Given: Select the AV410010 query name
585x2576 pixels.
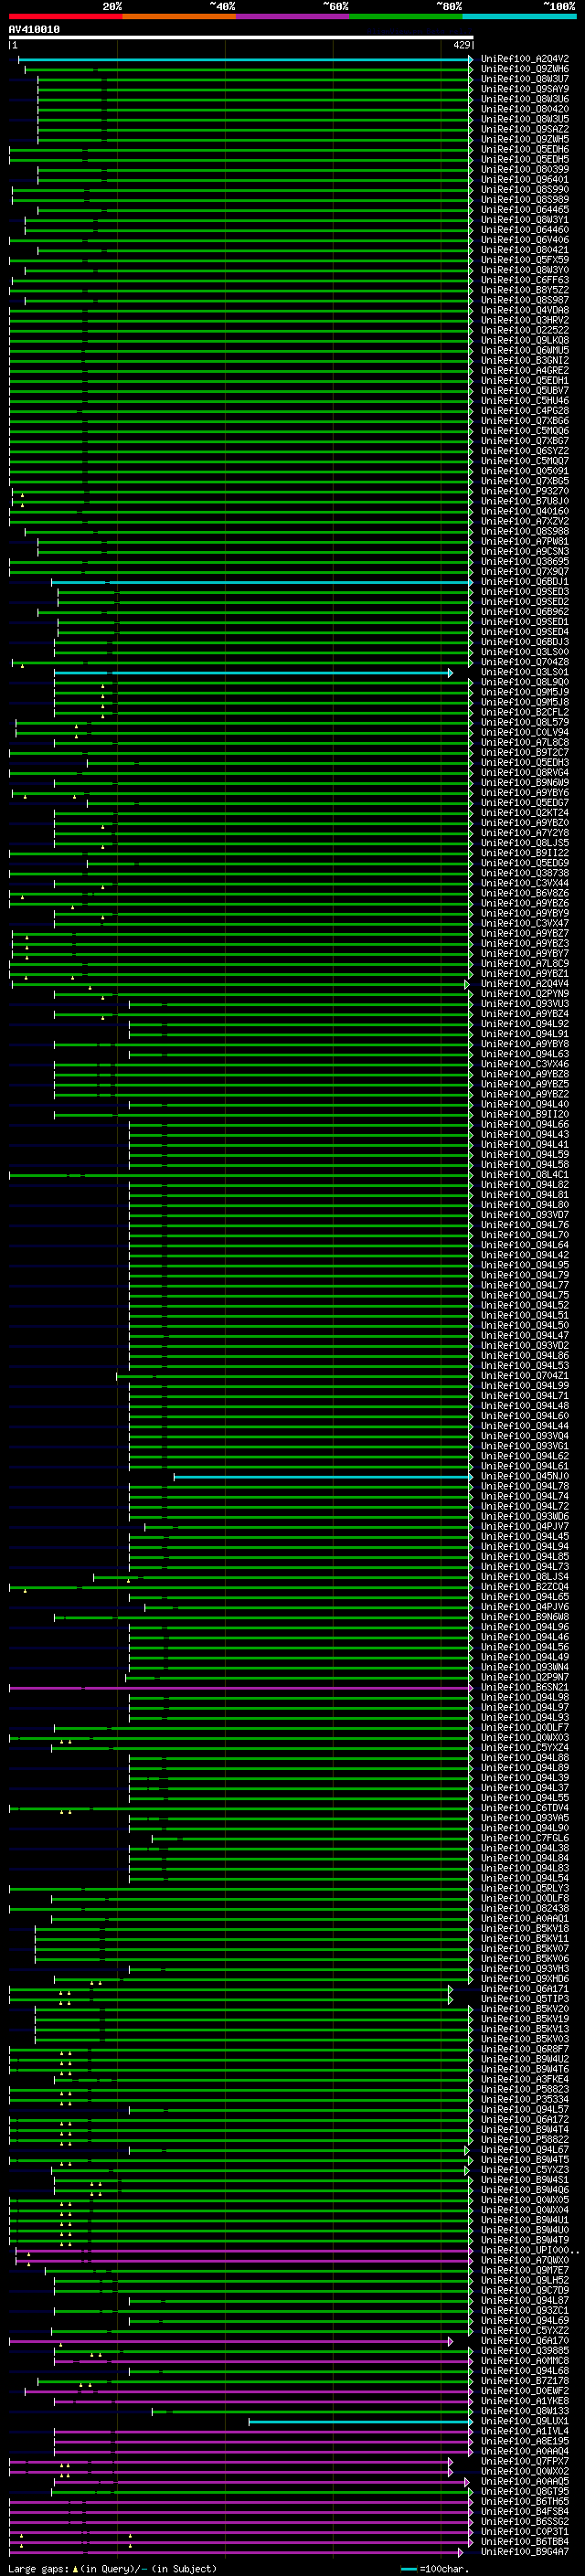Looking at the screenshot, I should tap(34, 30).
